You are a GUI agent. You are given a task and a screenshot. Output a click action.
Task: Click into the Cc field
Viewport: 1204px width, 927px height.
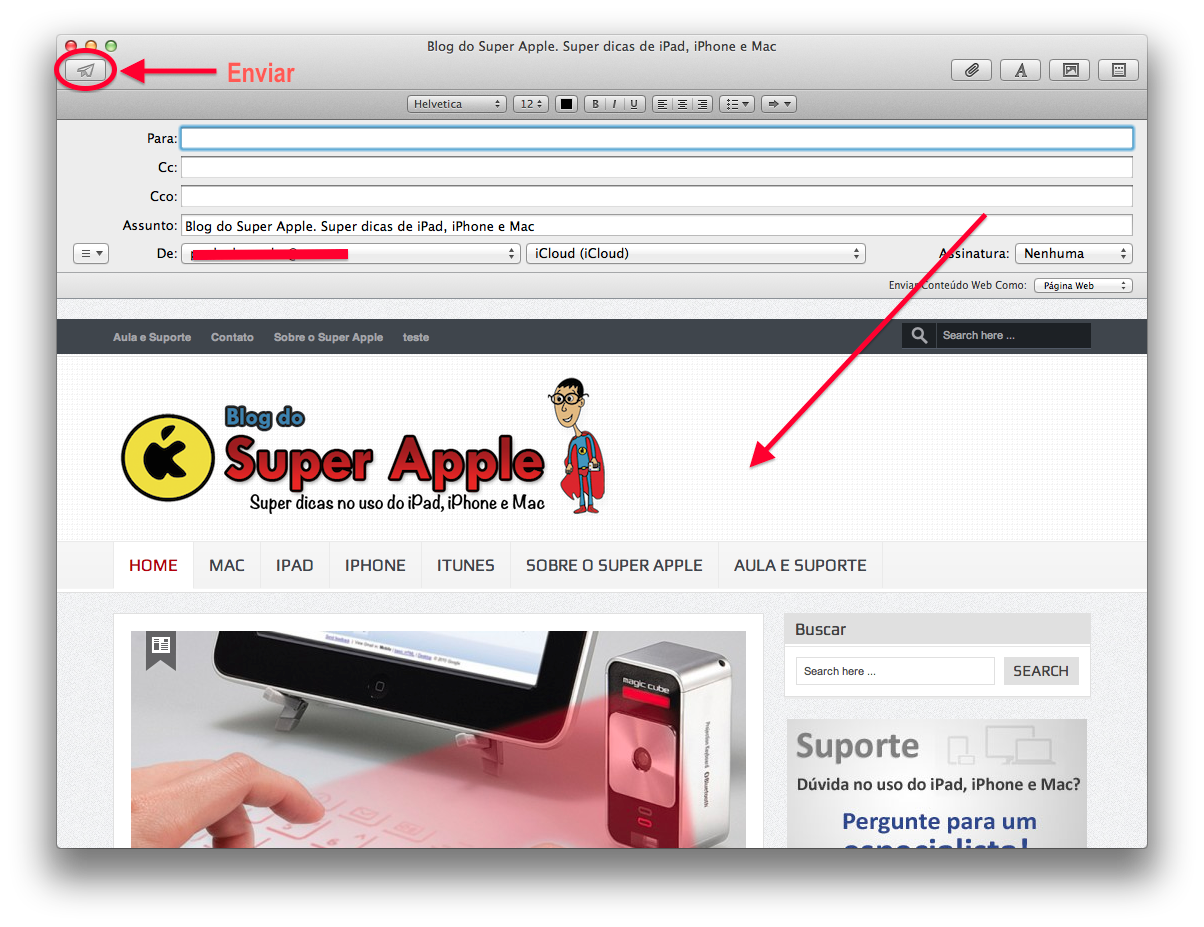[x=657, y=167]
